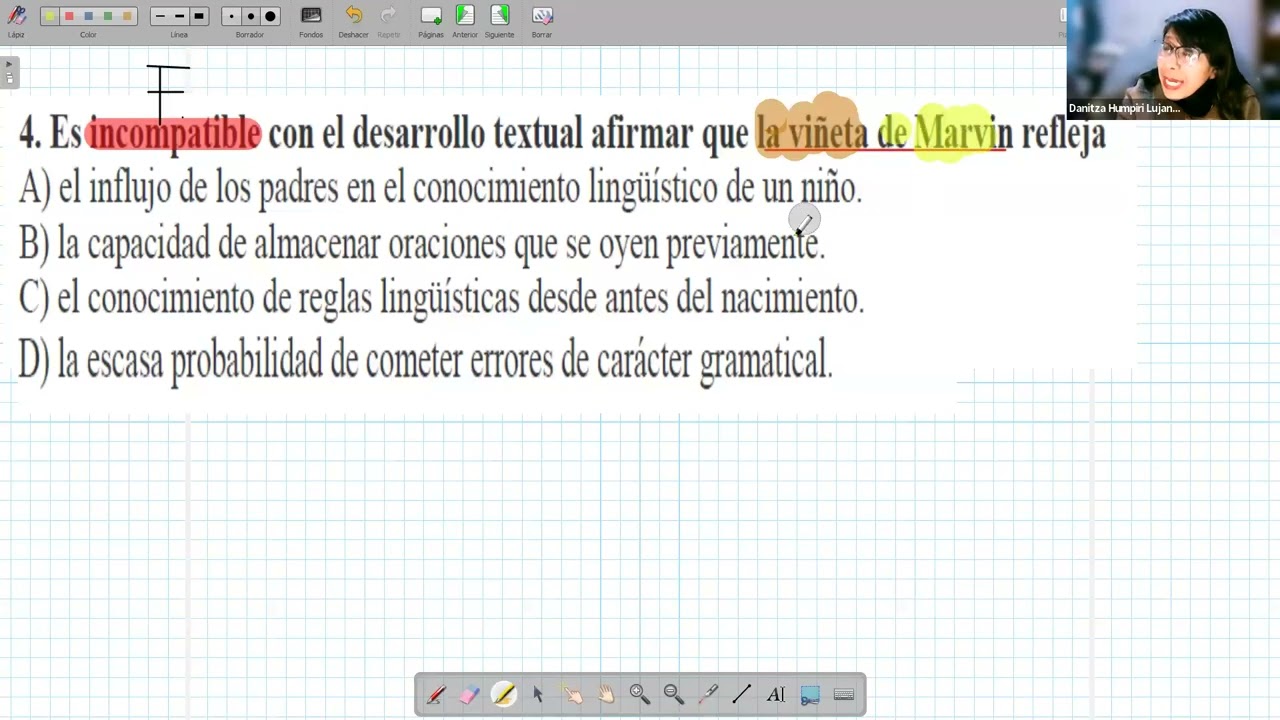Viewport: 1280px width, 720px height.
Task: Click answer option A about "influjo de los padres"
Action: coord(440,189)
